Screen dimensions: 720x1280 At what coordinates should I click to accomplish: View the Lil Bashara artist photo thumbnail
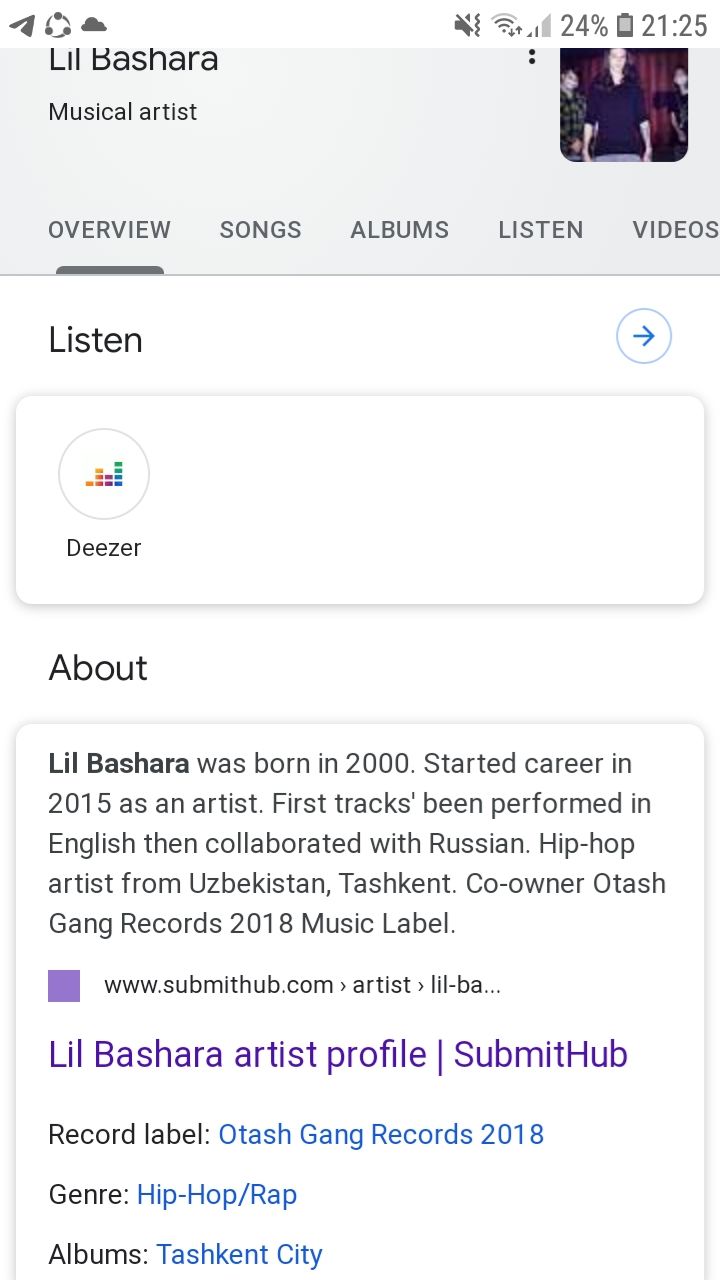click(624, 104)
